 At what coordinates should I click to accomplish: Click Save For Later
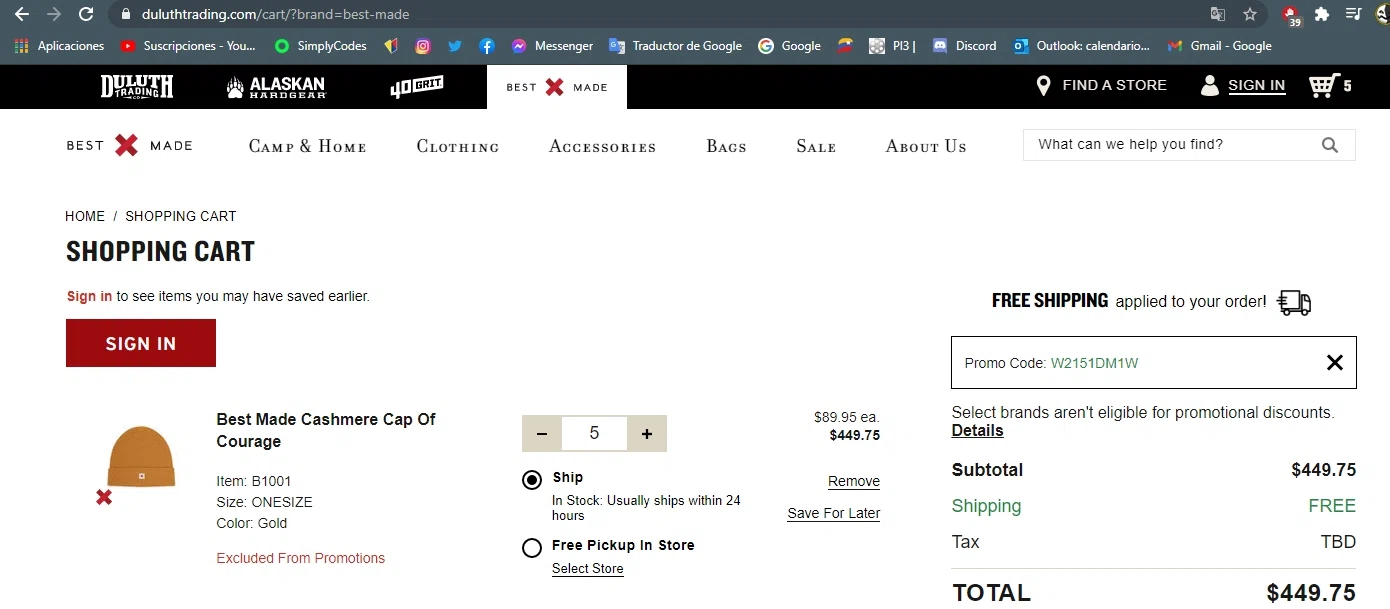coord(834,513)
